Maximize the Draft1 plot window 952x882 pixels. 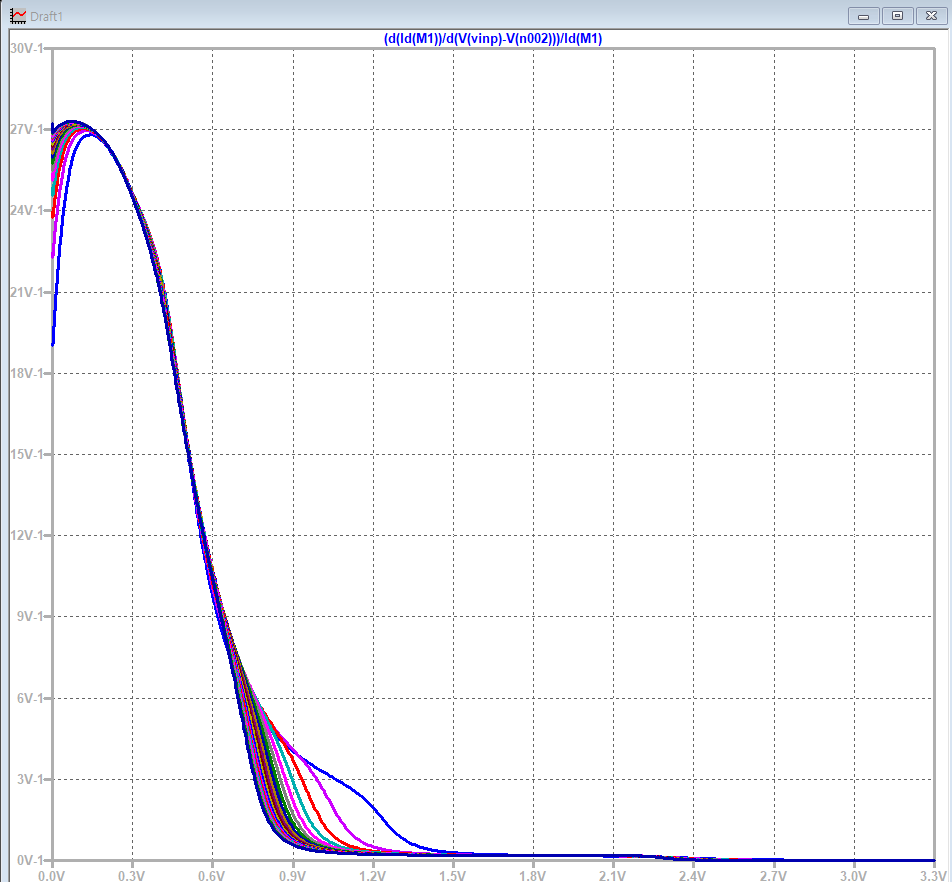(897, 16)
